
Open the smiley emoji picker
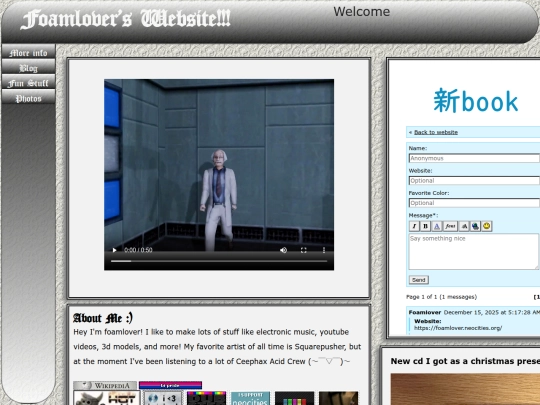pos(487,226)
